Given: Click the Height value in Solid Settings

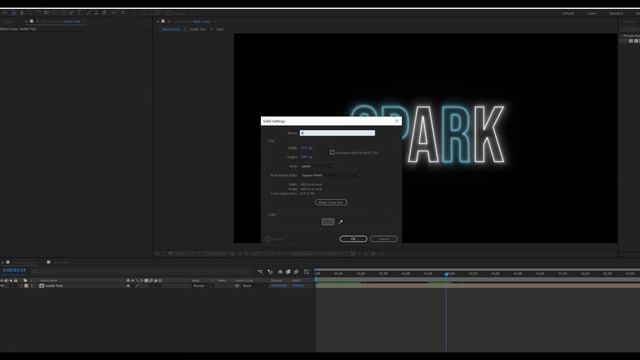Looking at the screenshot, I should point(304,157).
